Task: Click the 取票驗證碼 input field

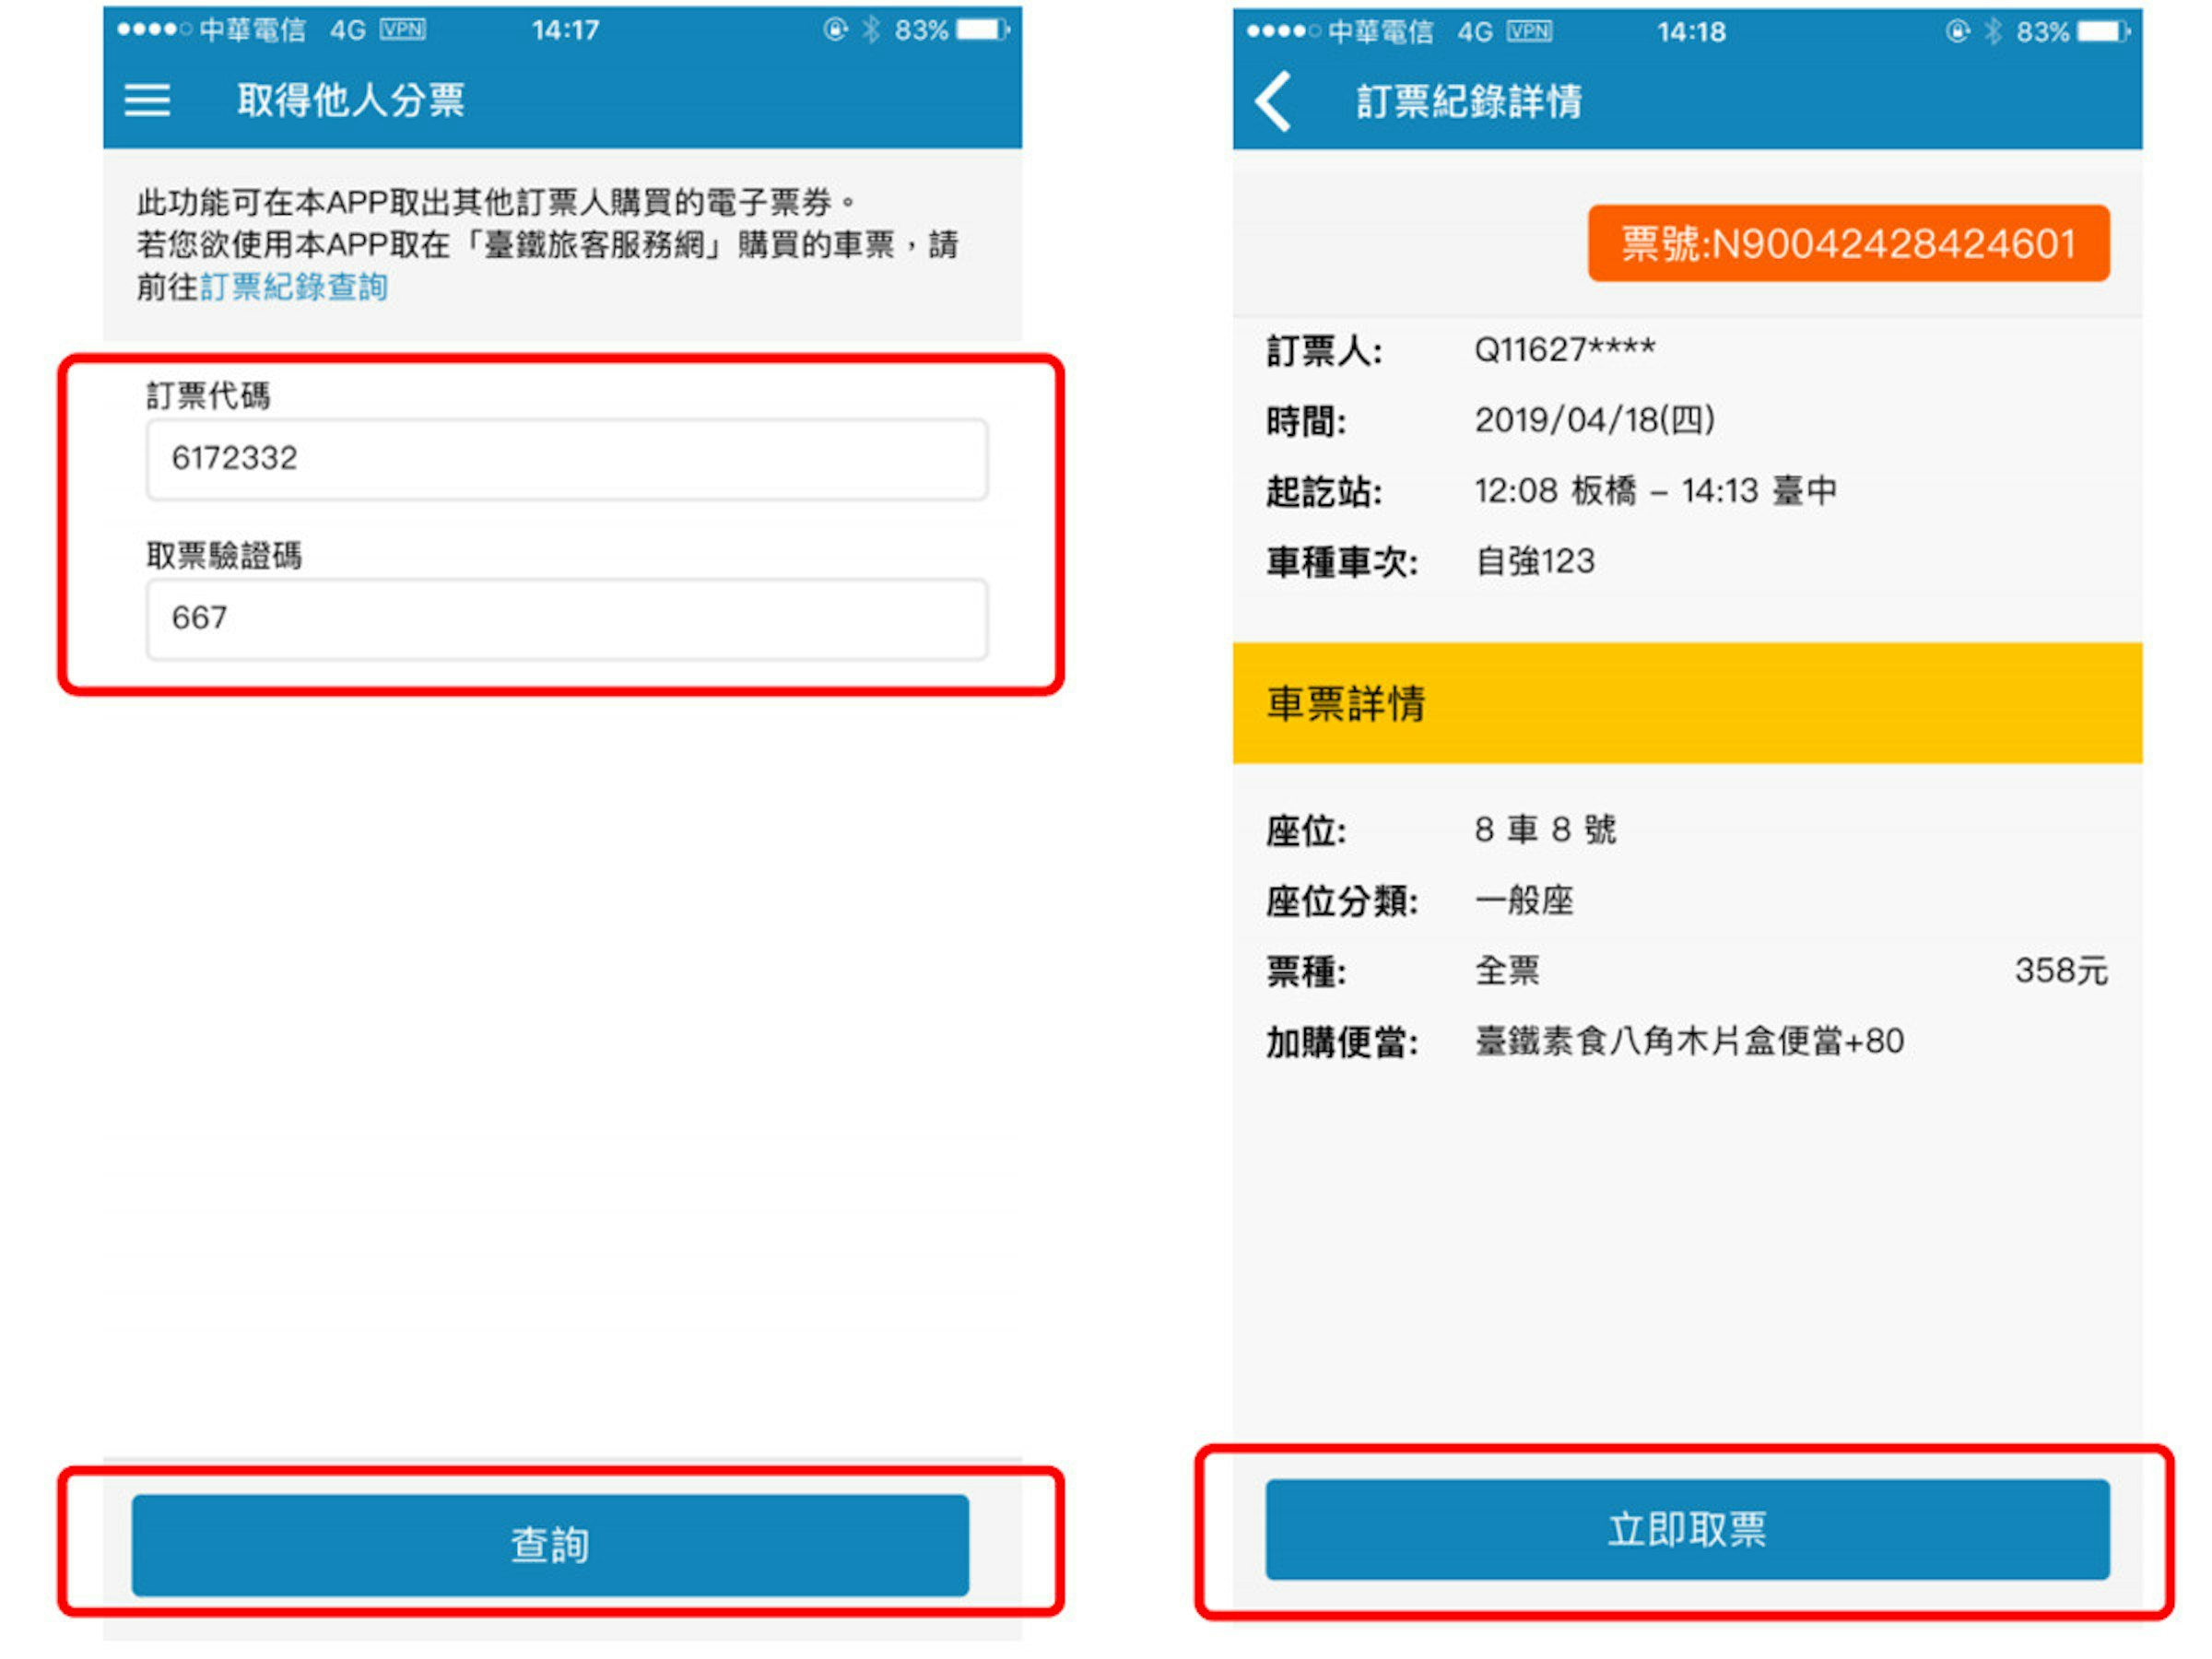Action: pos(567,619)
